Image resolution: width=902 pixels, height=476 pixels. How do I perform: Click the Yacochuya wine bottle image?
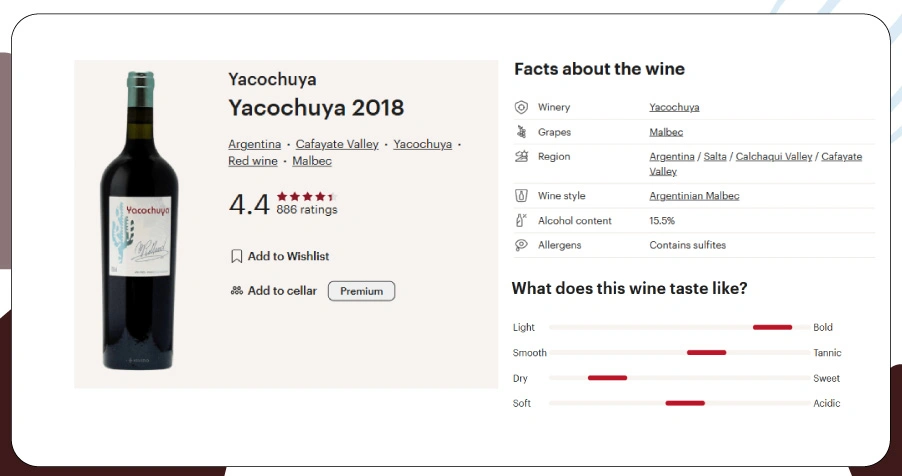coord(139,222)
